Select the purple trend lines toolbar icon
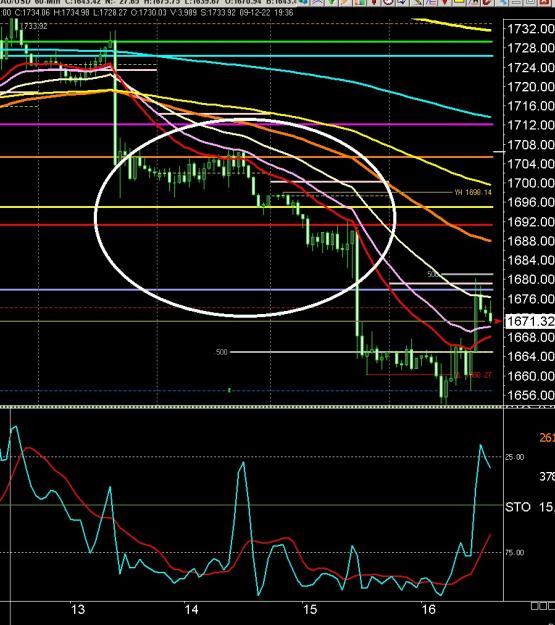Image resolution: width=555 pixels, height=625 pixels. [431, 2]
